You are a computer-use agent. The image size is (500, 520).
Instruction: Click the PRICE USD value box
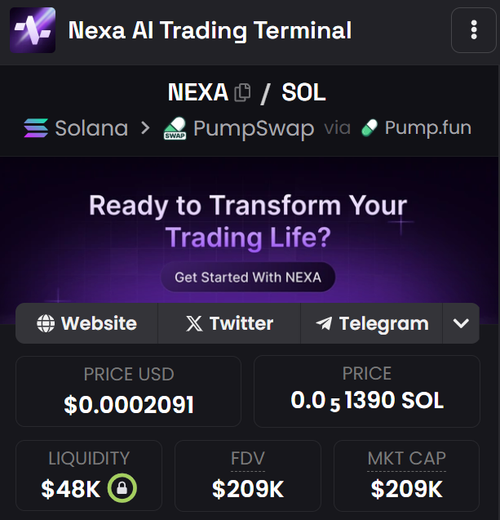(x=128, y=391)
